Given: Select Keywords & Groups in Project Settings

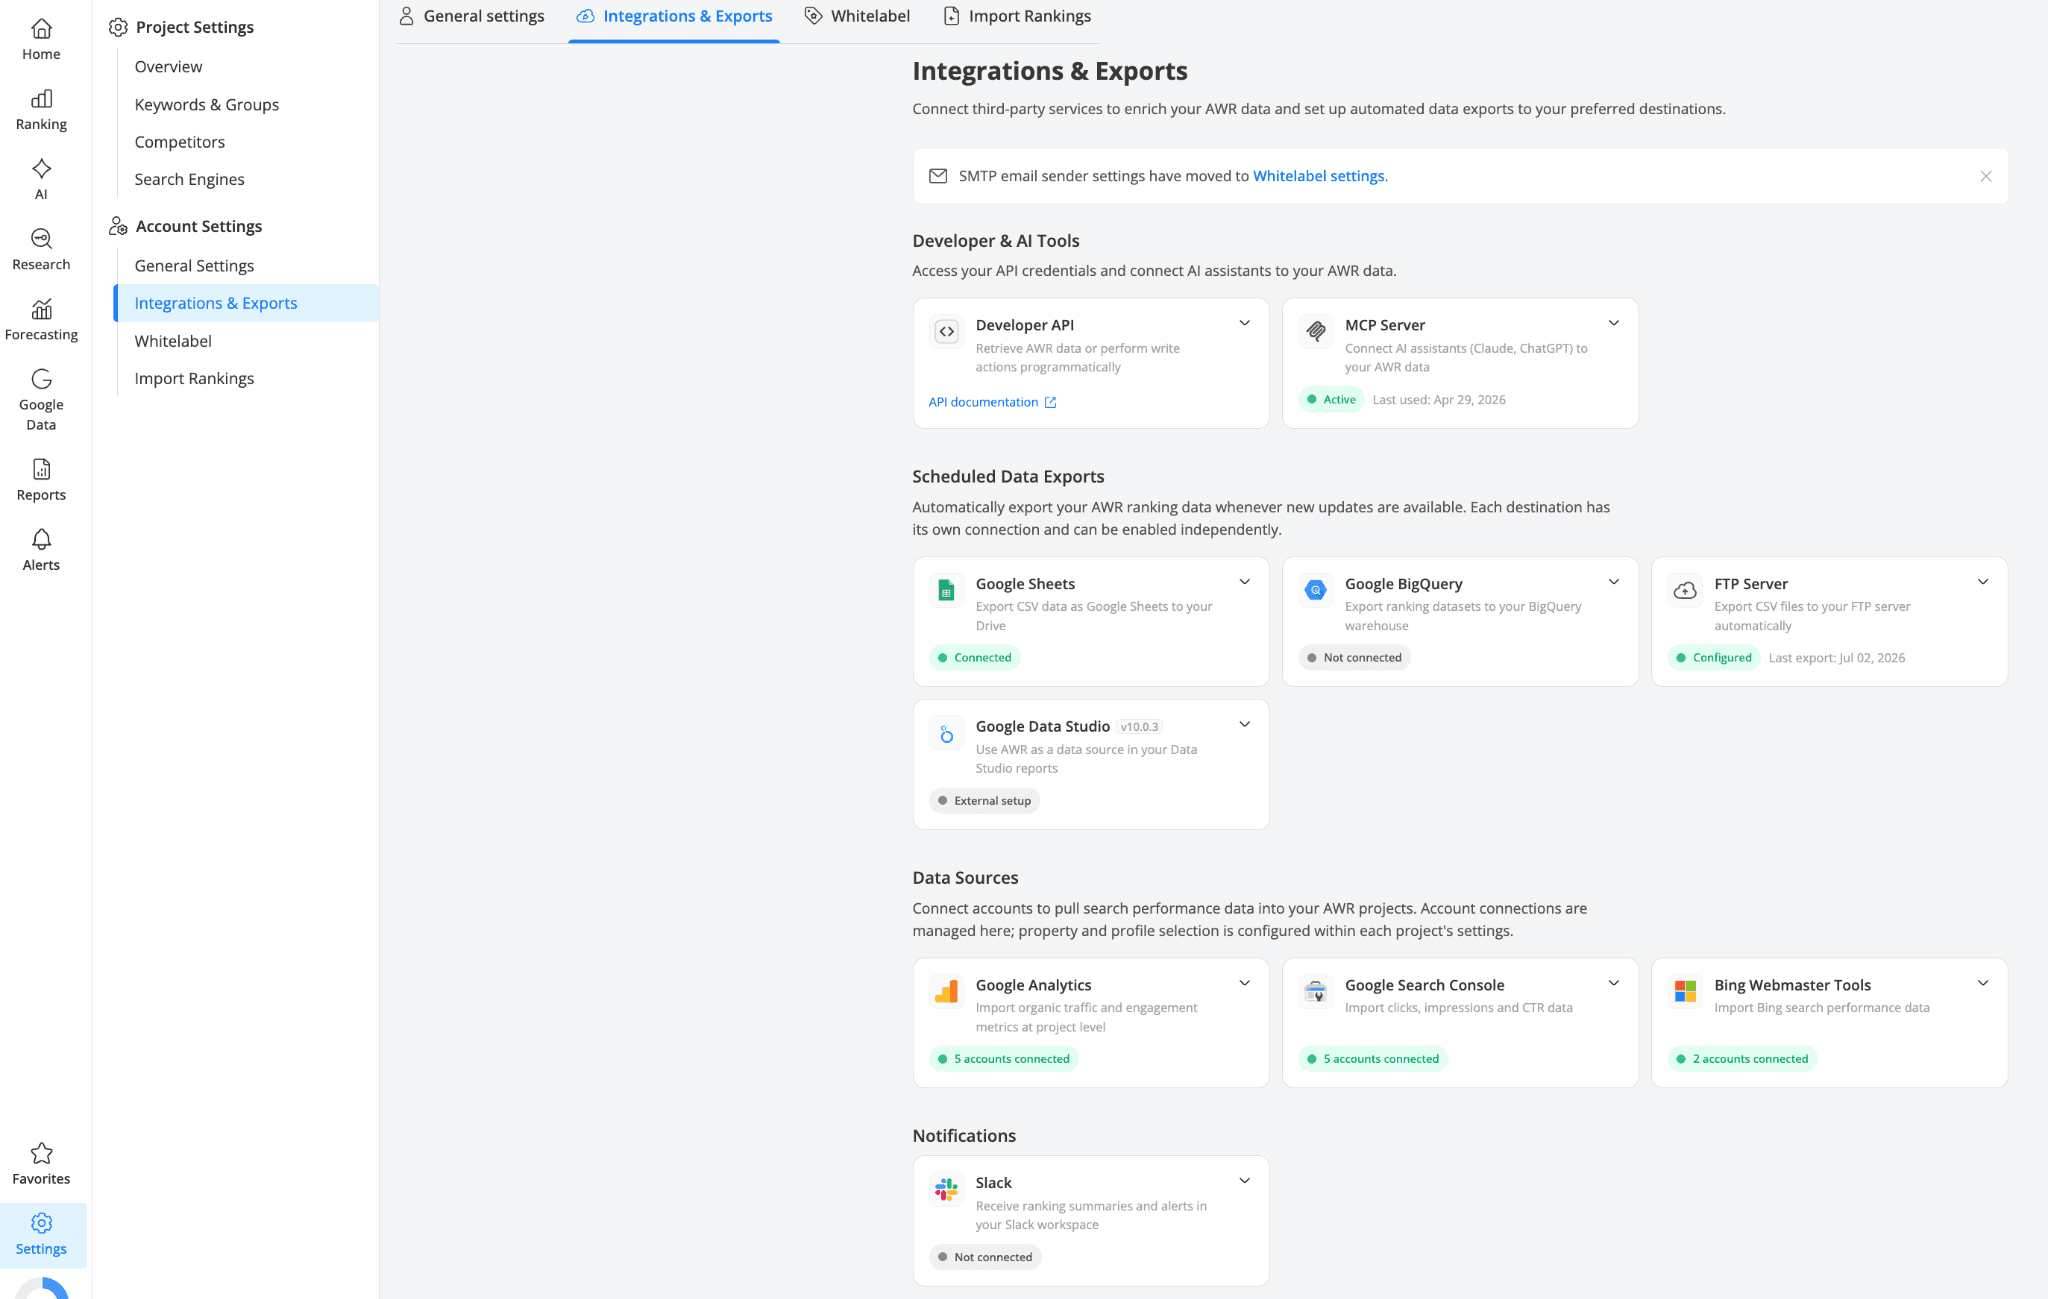Looking at the screenshot, I should coord(206,104).
